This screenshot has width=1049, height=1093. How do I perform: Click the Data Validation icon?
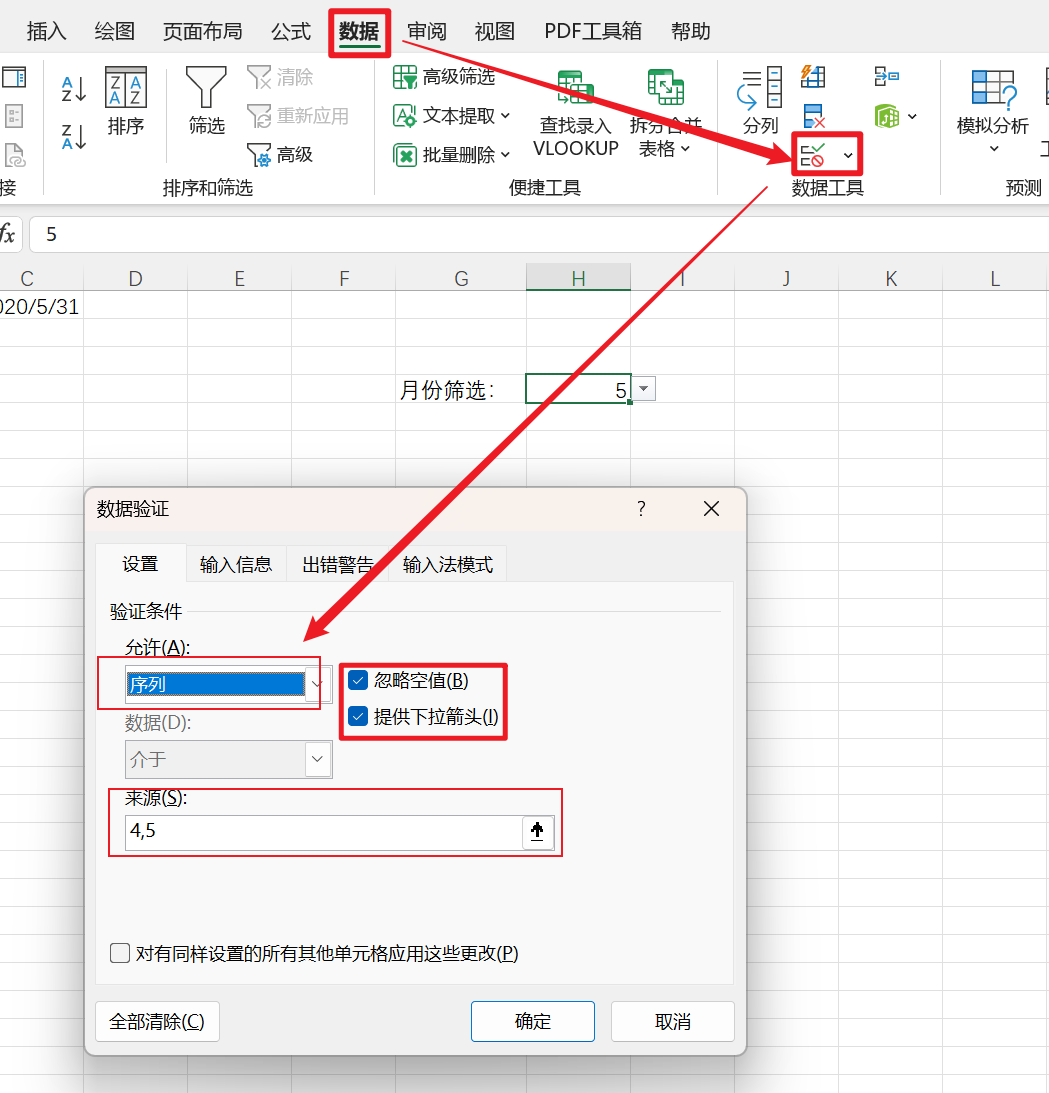pos(813,154)
